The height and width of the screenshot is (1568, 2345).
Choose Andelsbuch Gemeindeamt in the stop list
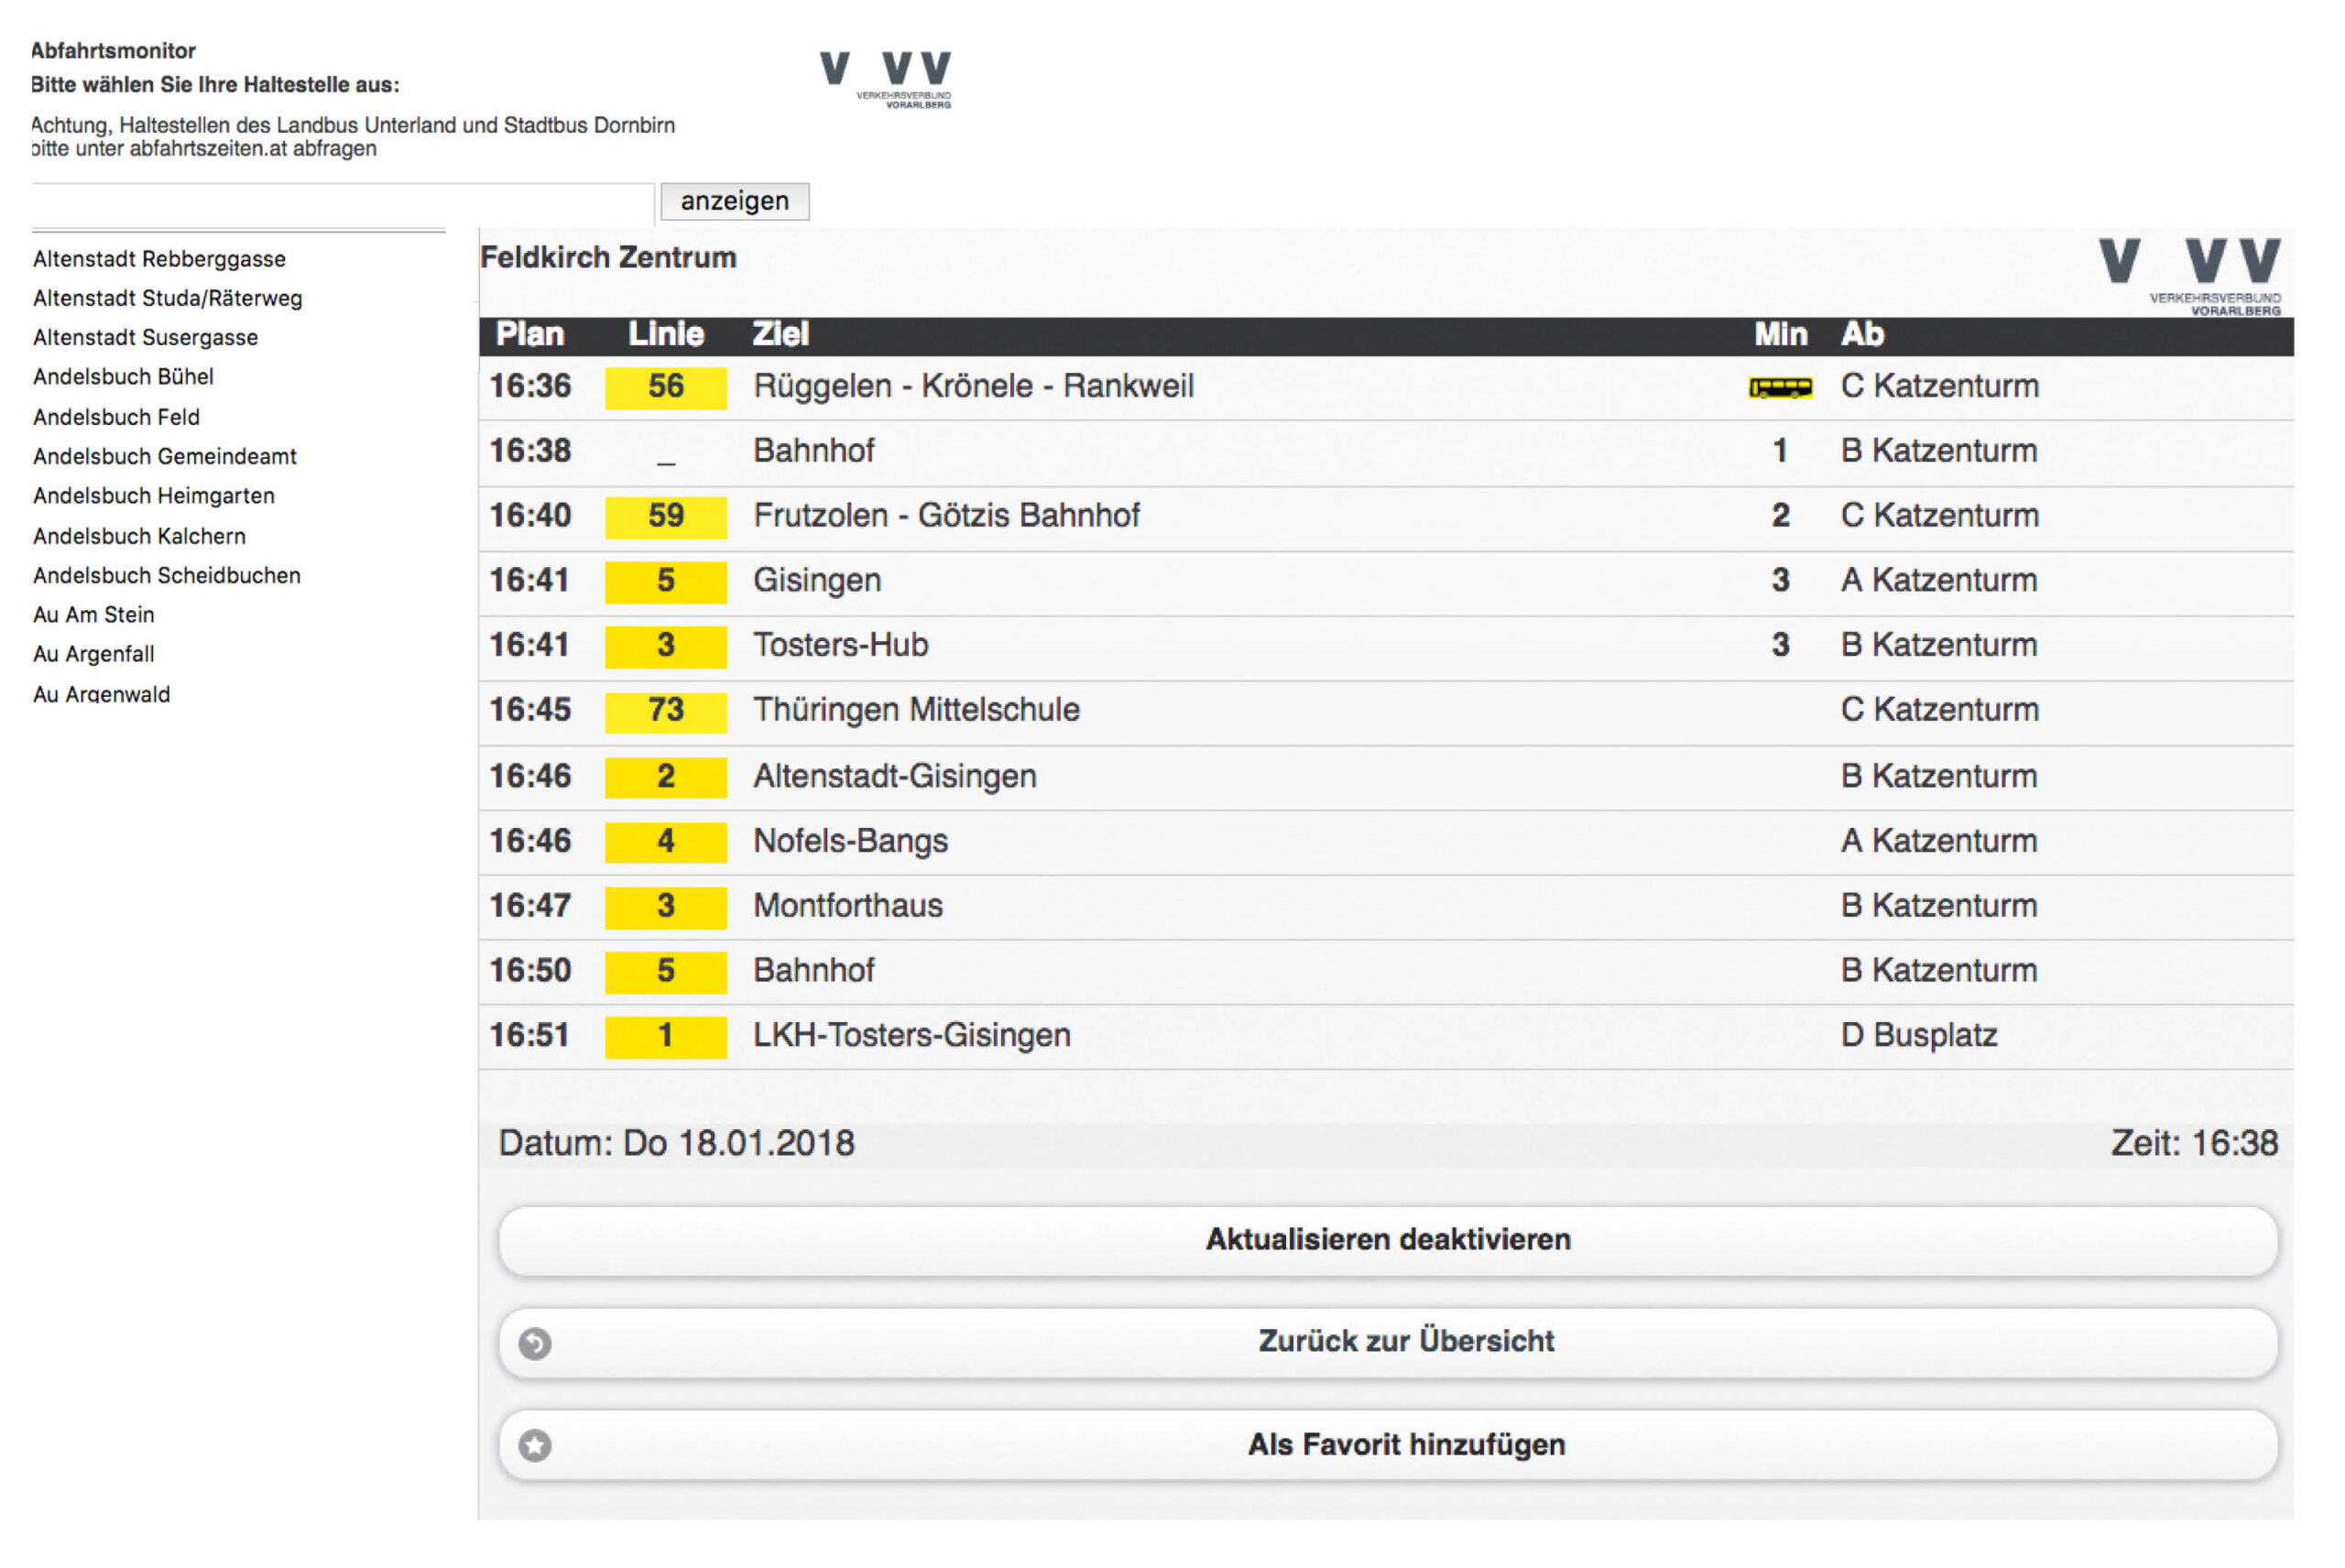pyautogui.click(x=165, y=456)
